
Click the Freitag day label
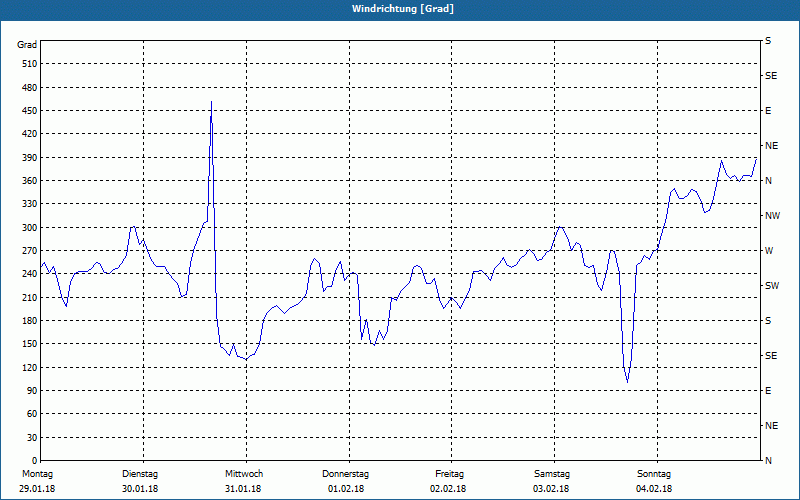pyautogui.click(x=449, y=474)
